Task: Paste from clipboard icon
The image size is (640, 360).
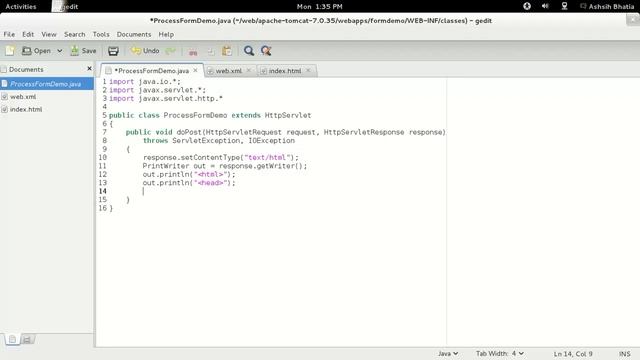Action: [227, 51]
